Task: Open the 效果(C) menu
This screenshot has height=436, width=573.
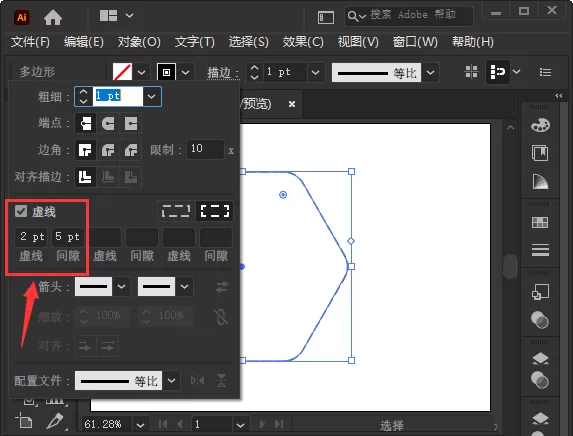Action: 303,42
